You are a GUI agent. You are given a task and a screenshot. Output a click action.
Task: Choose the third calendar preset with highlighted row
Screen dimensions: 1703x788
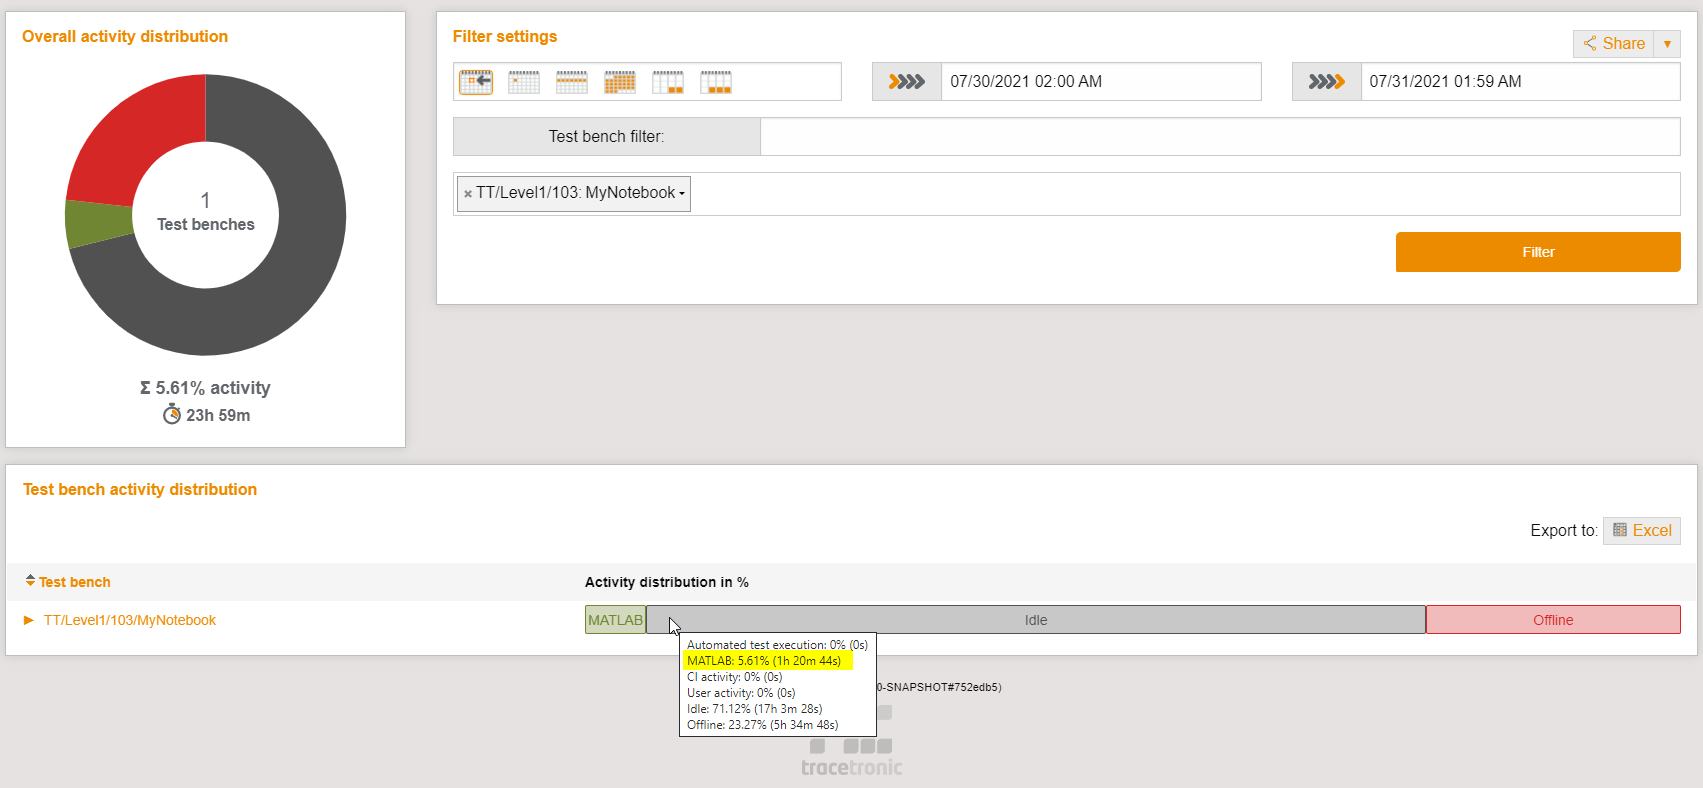point(572,82)
